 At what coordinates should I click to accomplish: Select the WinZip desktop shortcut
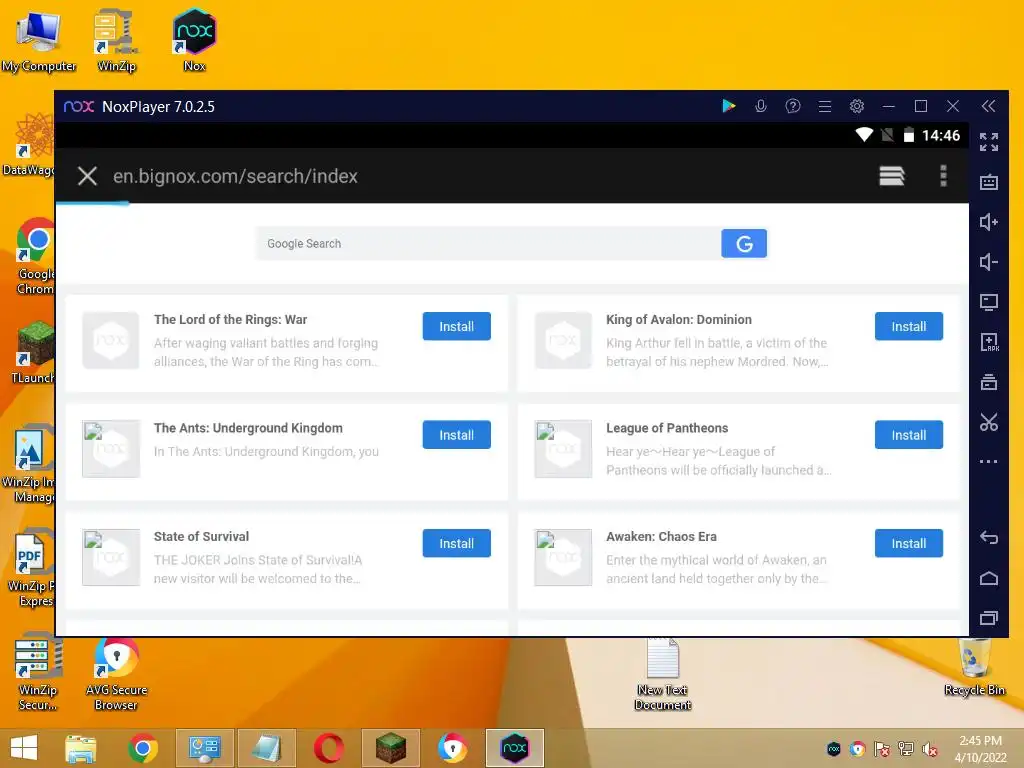tap(116, 40)
